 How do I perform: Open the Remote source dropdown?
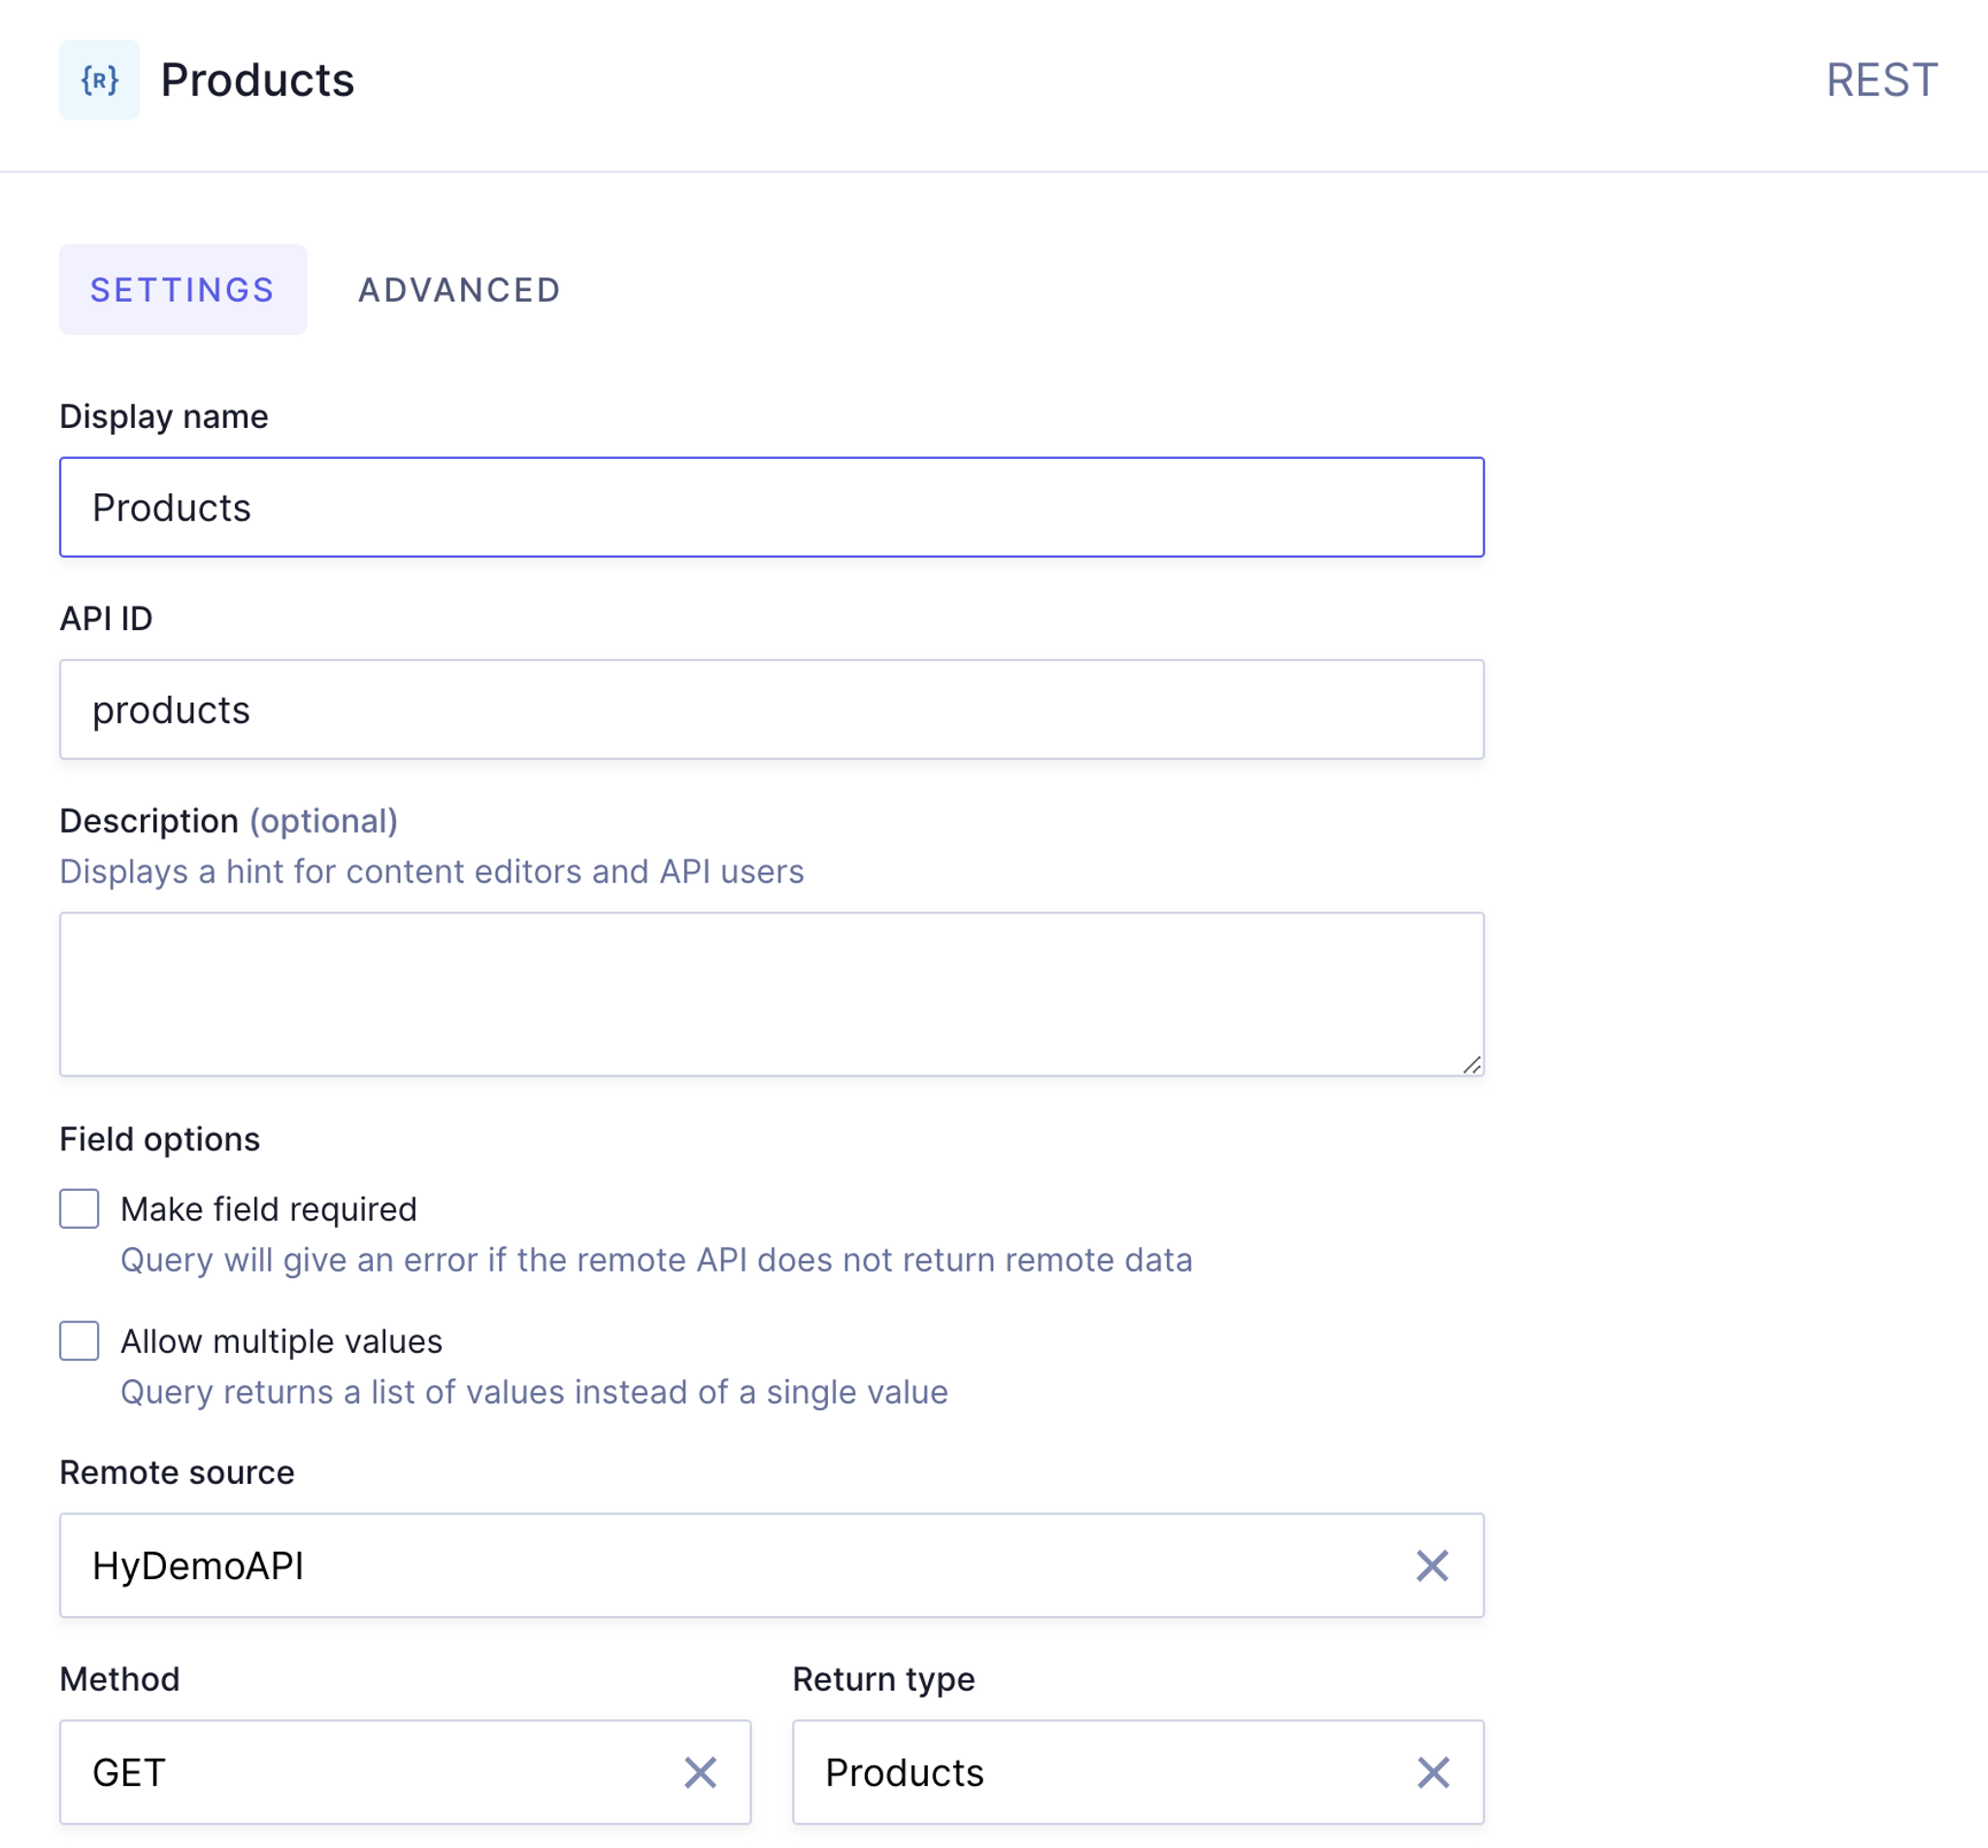(771, 1566)
